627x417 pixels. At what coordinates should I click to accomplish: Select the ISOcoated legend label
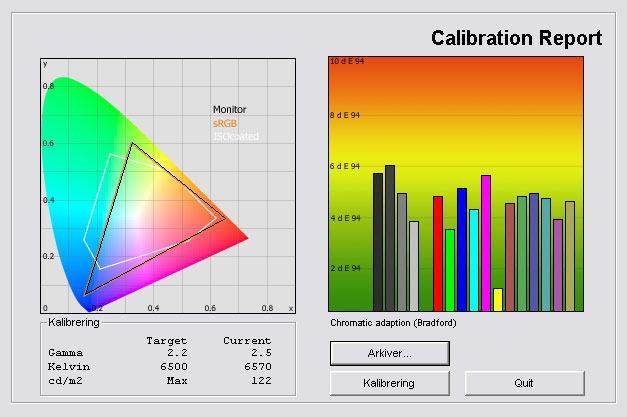[x=236, y=136]
